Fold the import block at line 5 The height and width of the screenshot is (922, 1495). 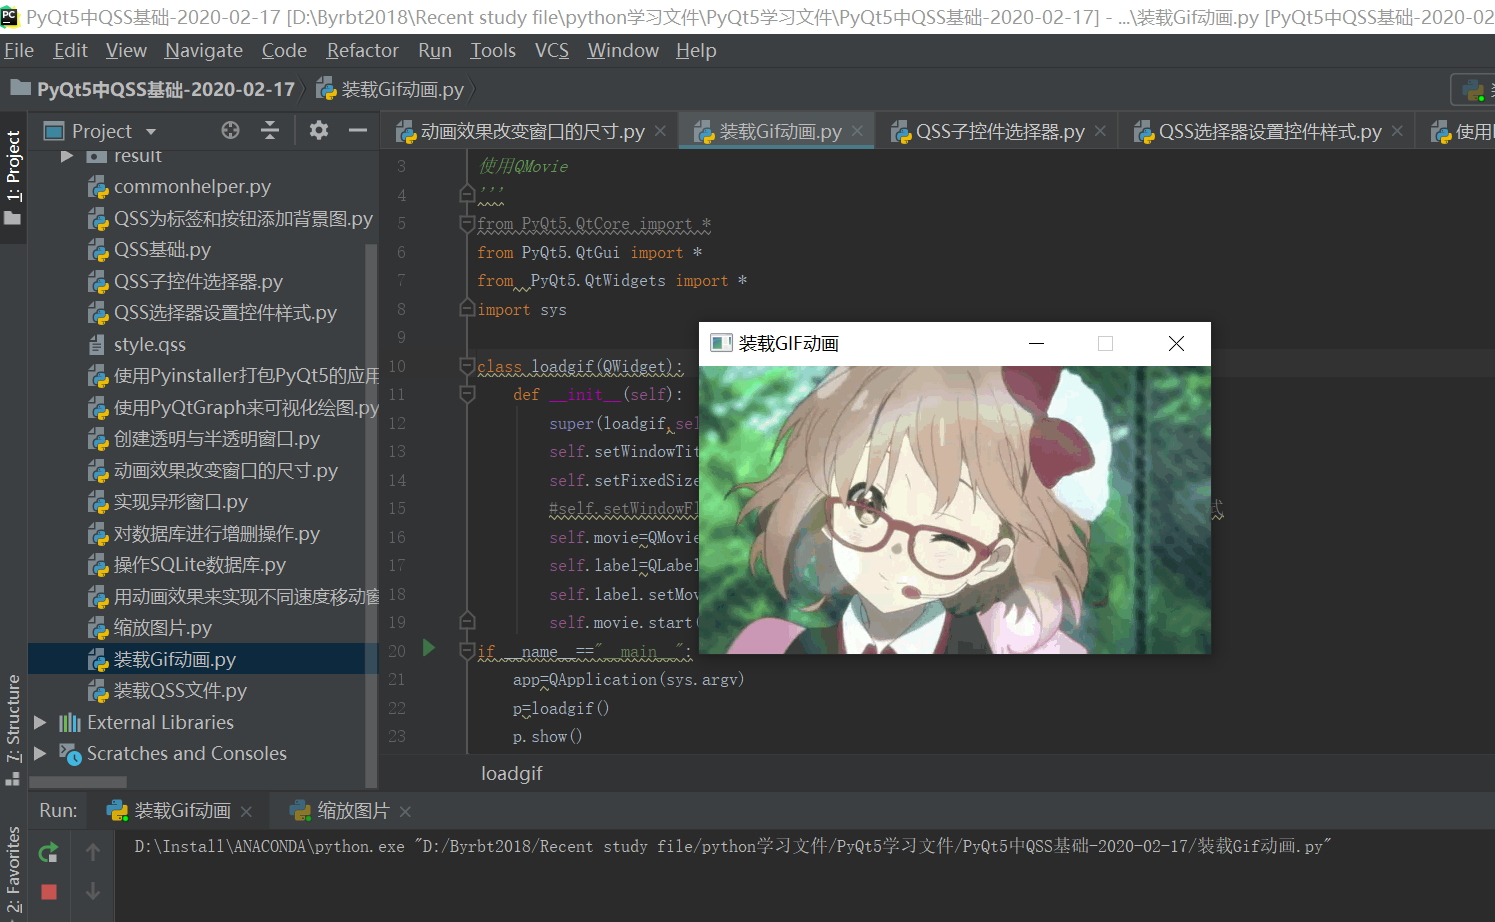click(x=467, y=223)
